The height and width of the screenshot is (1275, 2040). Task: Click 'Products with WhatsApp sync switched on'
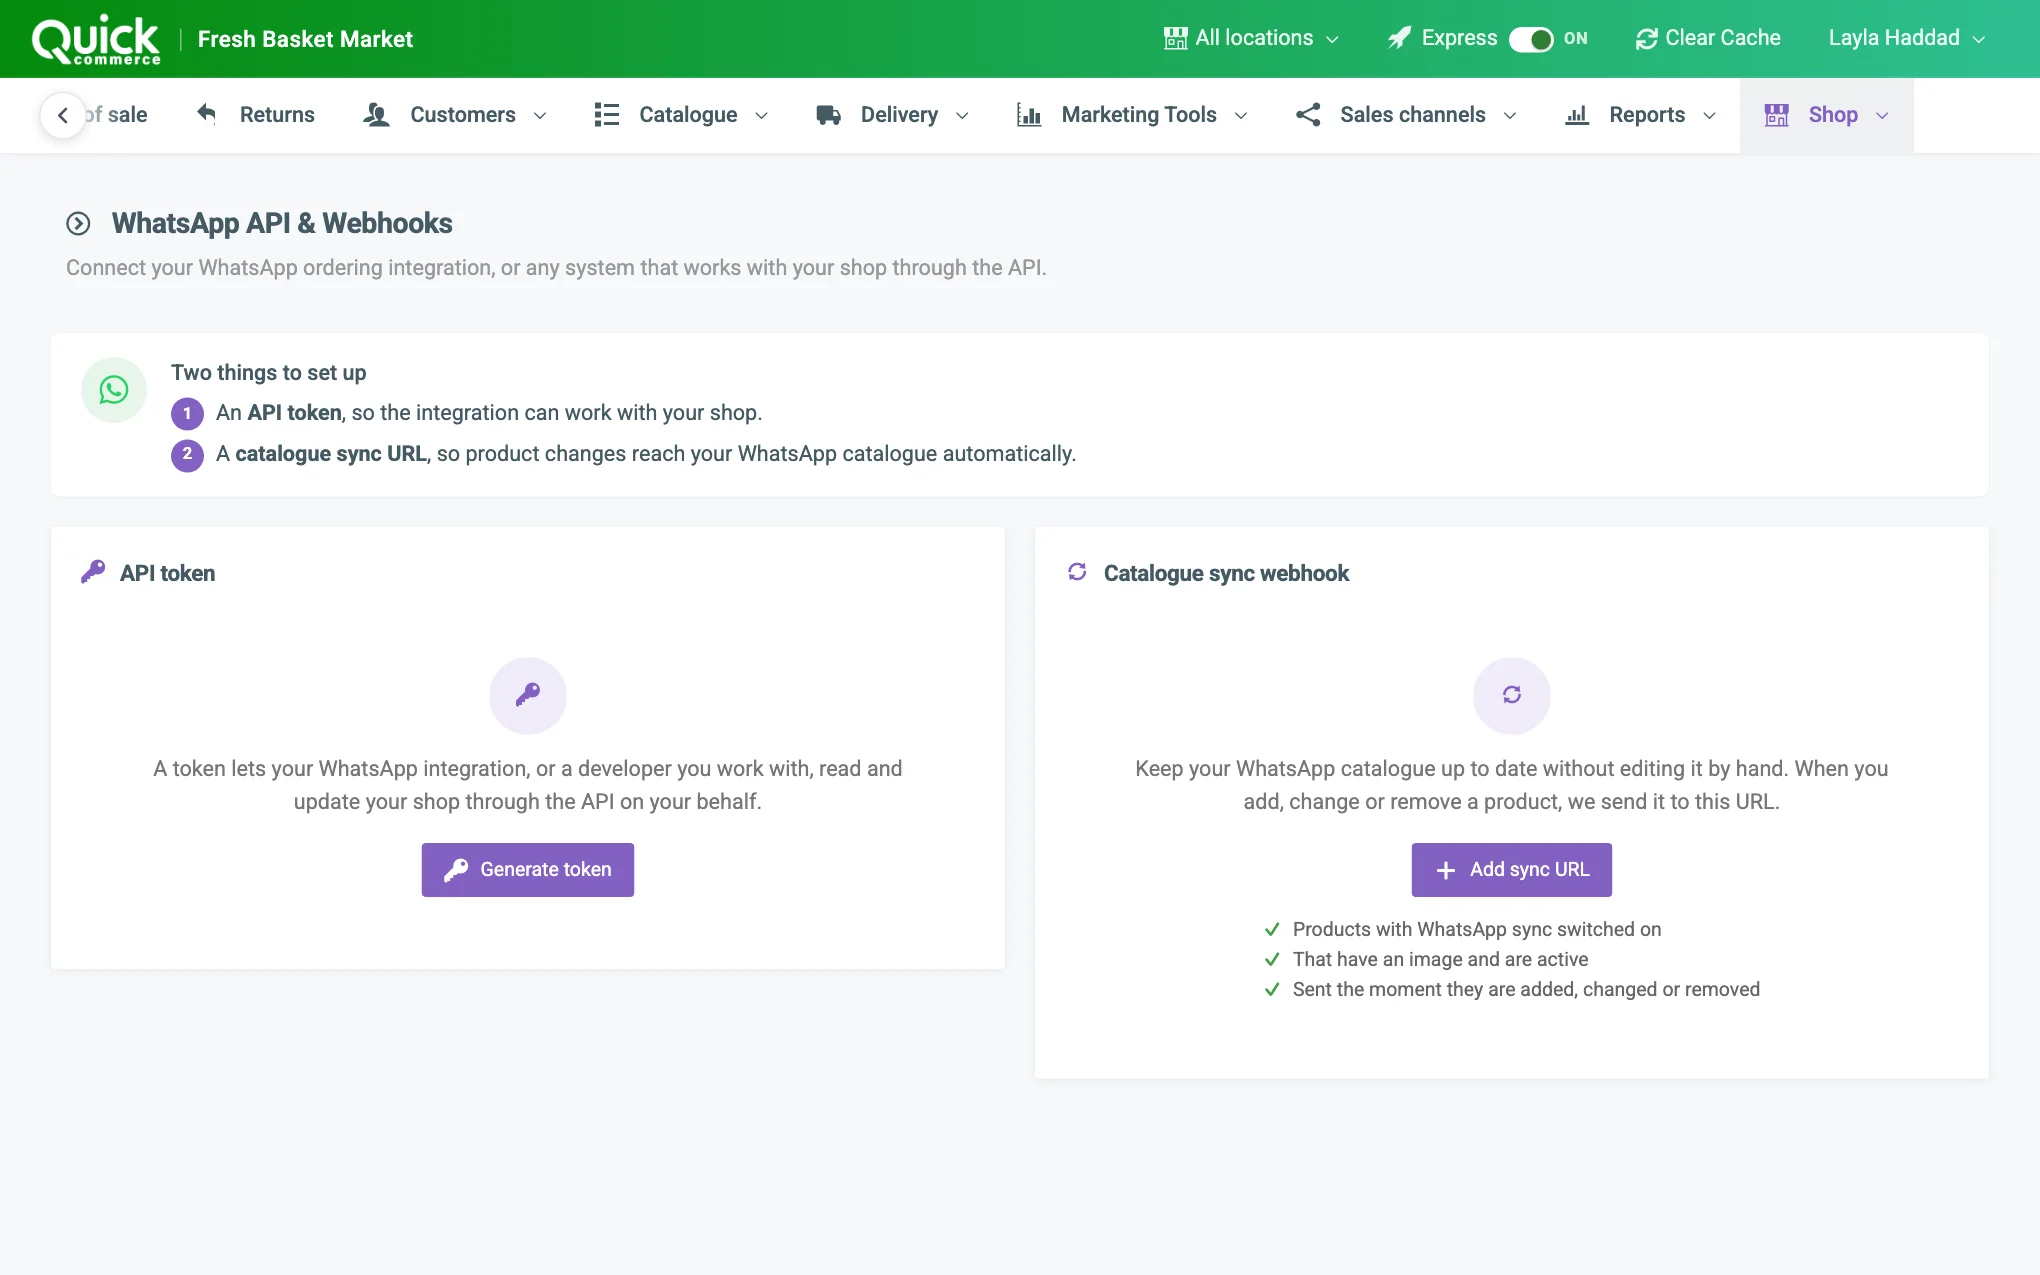[x=1477, y=929]
